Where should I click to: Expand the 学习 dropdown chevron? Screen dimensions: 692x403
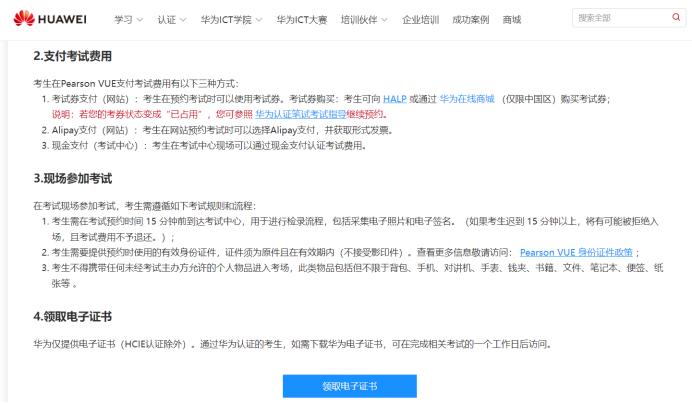point(140,20)
